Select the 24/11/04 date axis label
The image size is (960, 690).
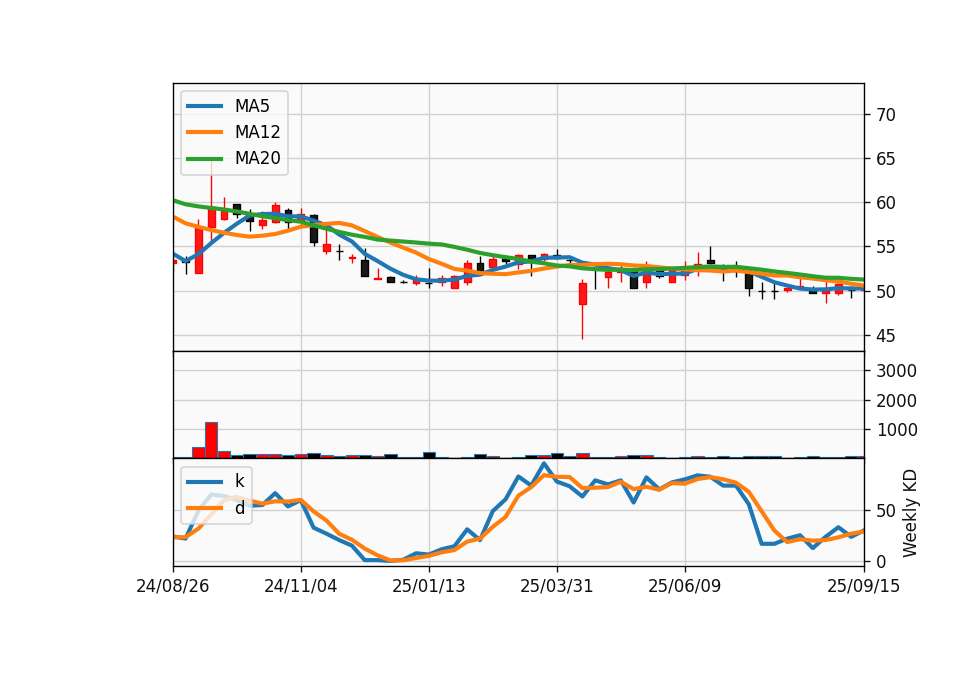pos(301,586)
